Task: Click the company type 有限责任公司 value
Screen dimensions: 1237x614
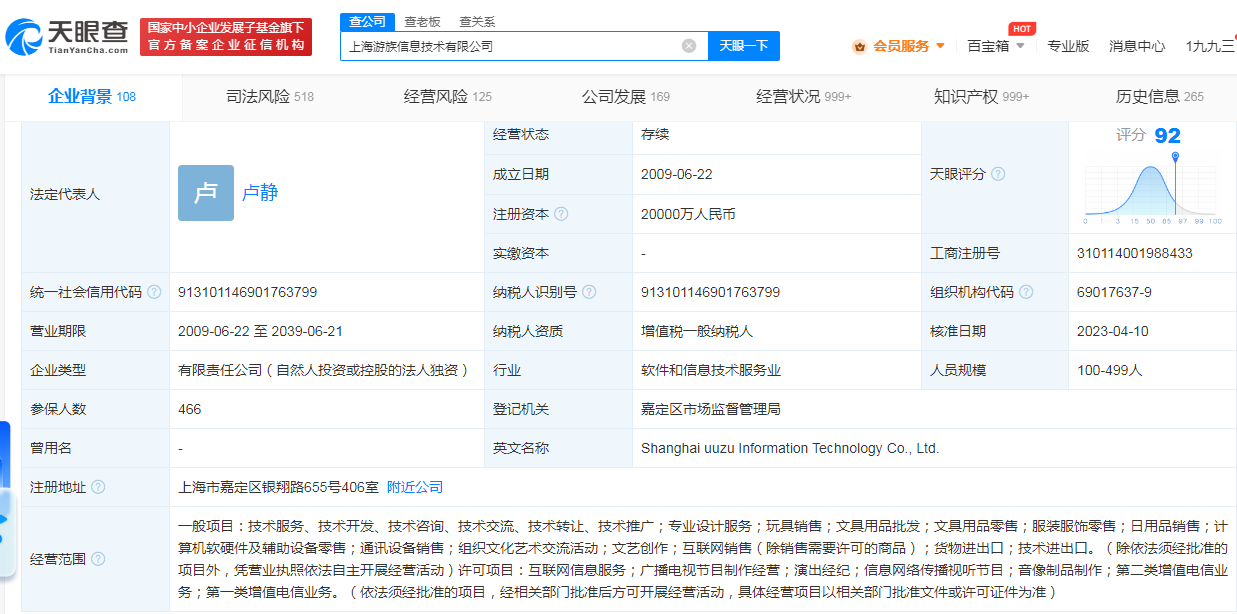Action: click(324, 370)
